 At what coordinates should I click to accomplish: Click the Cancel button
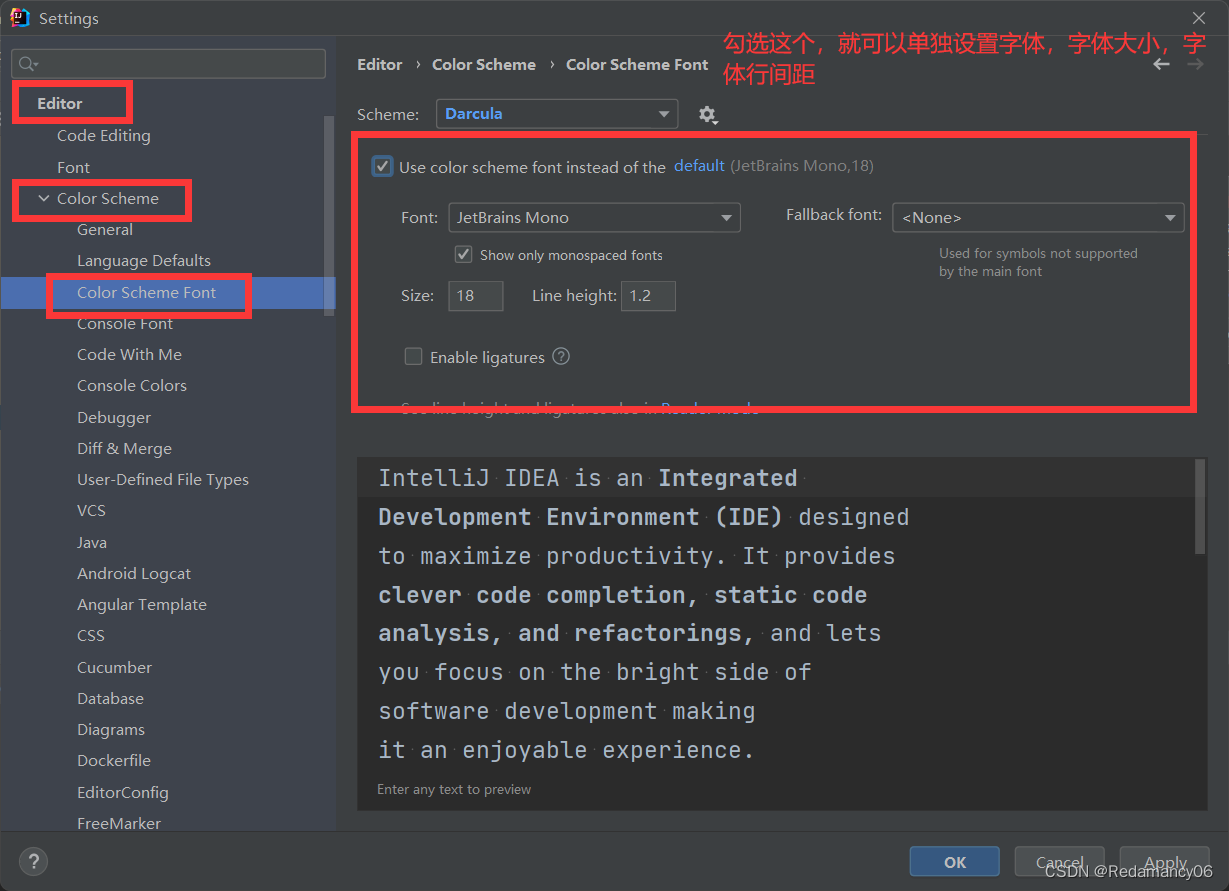[x=1060, y=862]
